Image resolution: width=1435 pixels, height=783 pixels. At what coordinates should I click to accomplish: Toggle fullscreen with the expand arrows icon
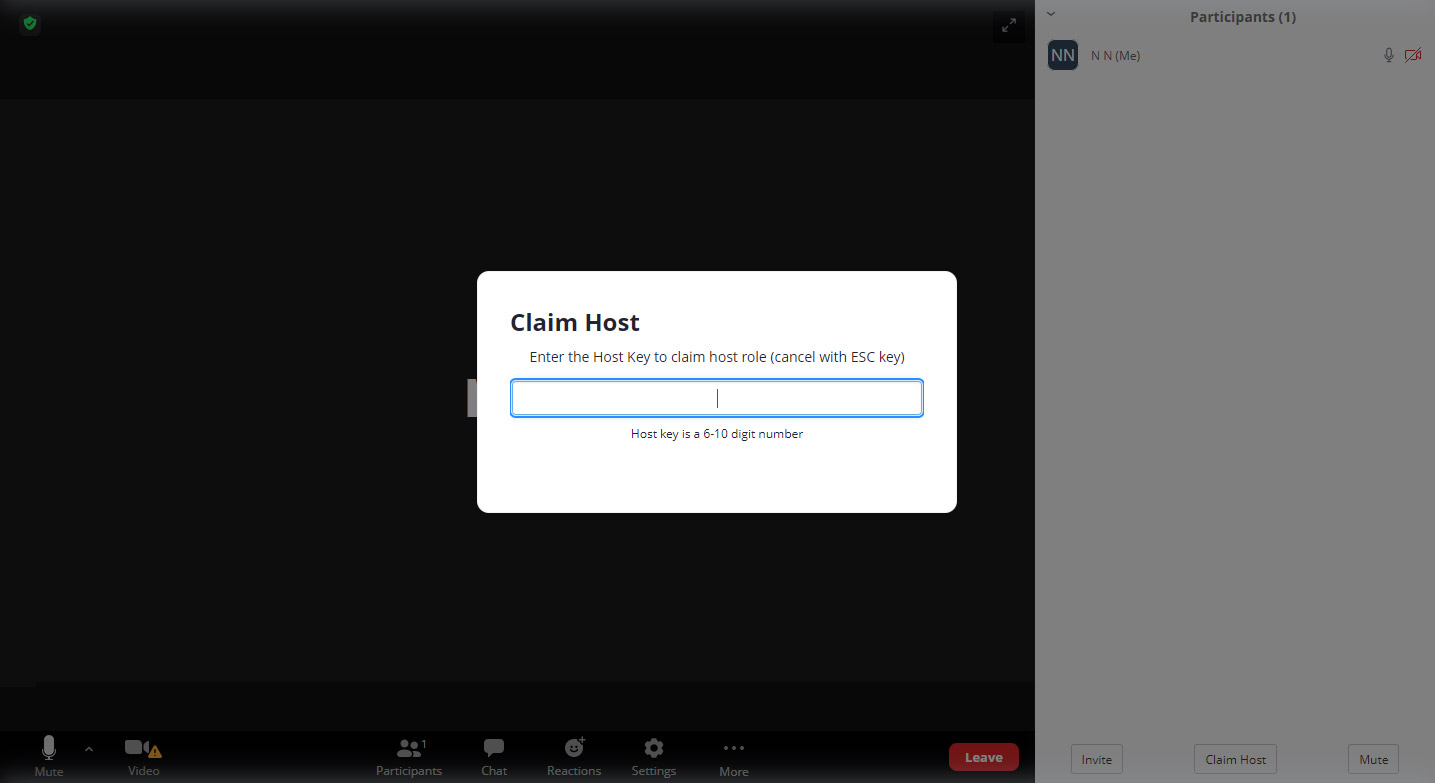pyautogui.click(x=1009, y=26)
